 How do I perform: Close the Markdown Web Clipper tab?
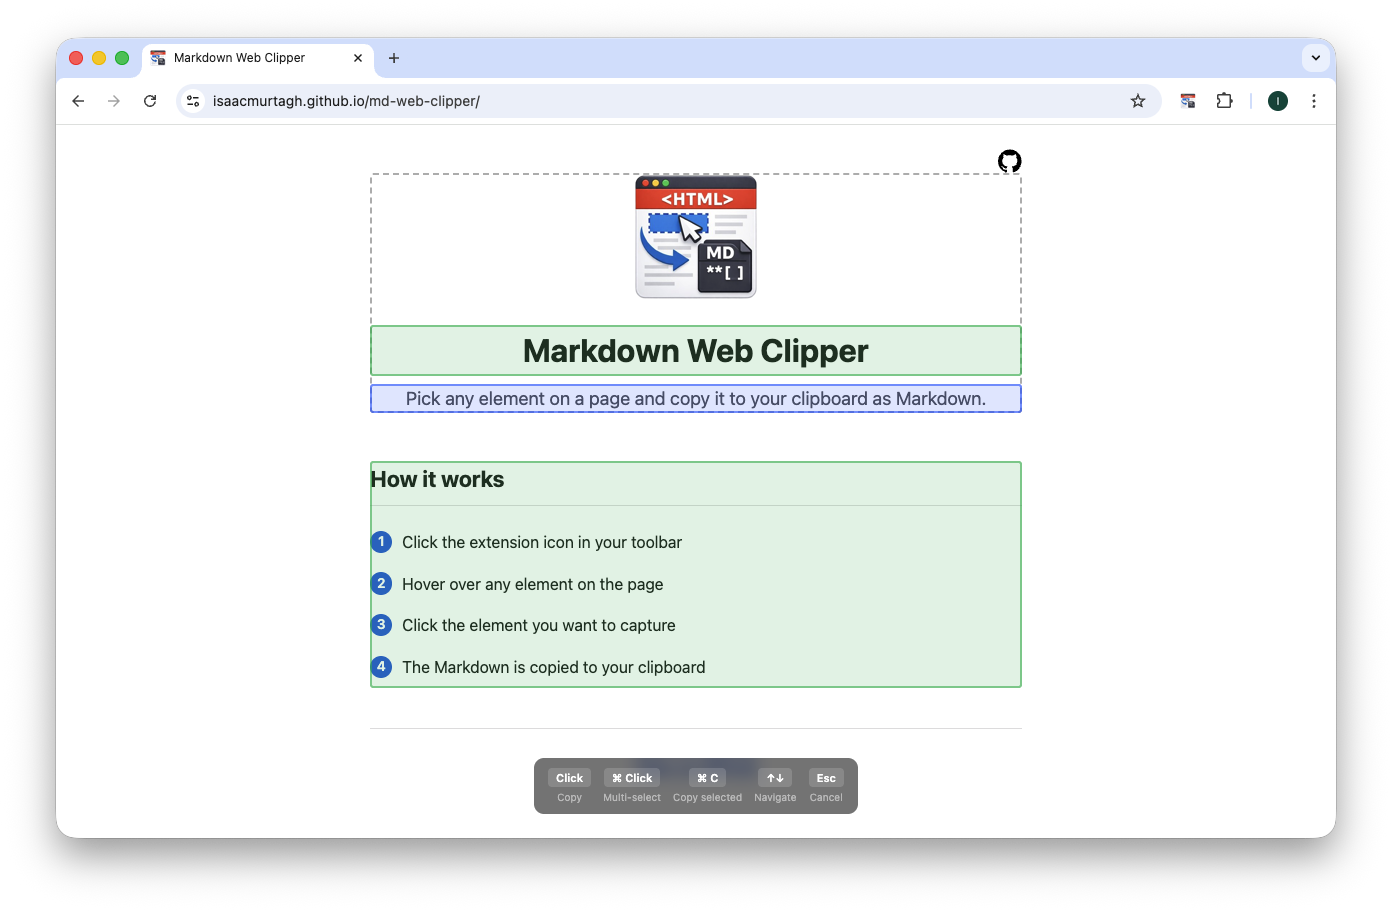click(x=357, y=58)
